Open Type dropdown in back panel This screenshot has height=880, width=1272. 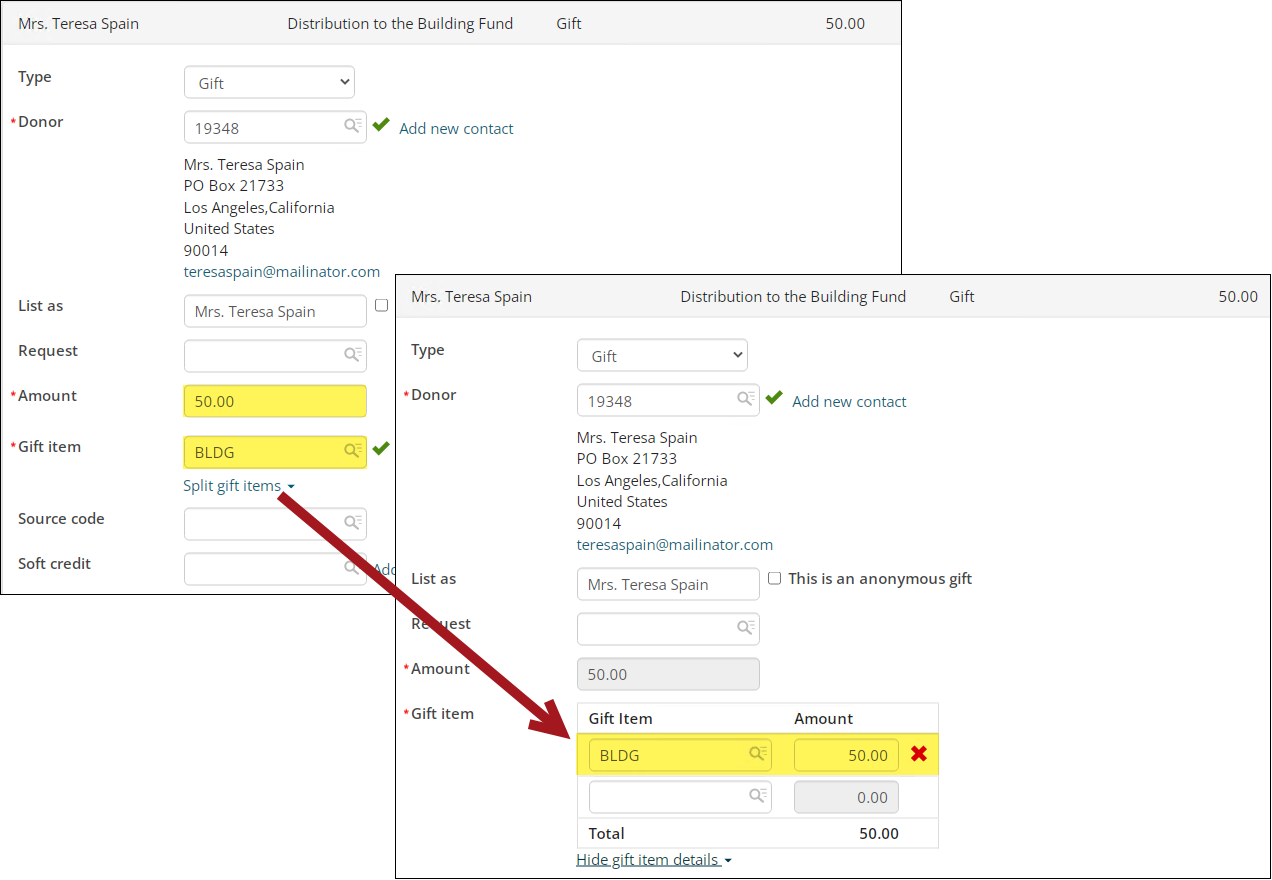pos(269,83)
